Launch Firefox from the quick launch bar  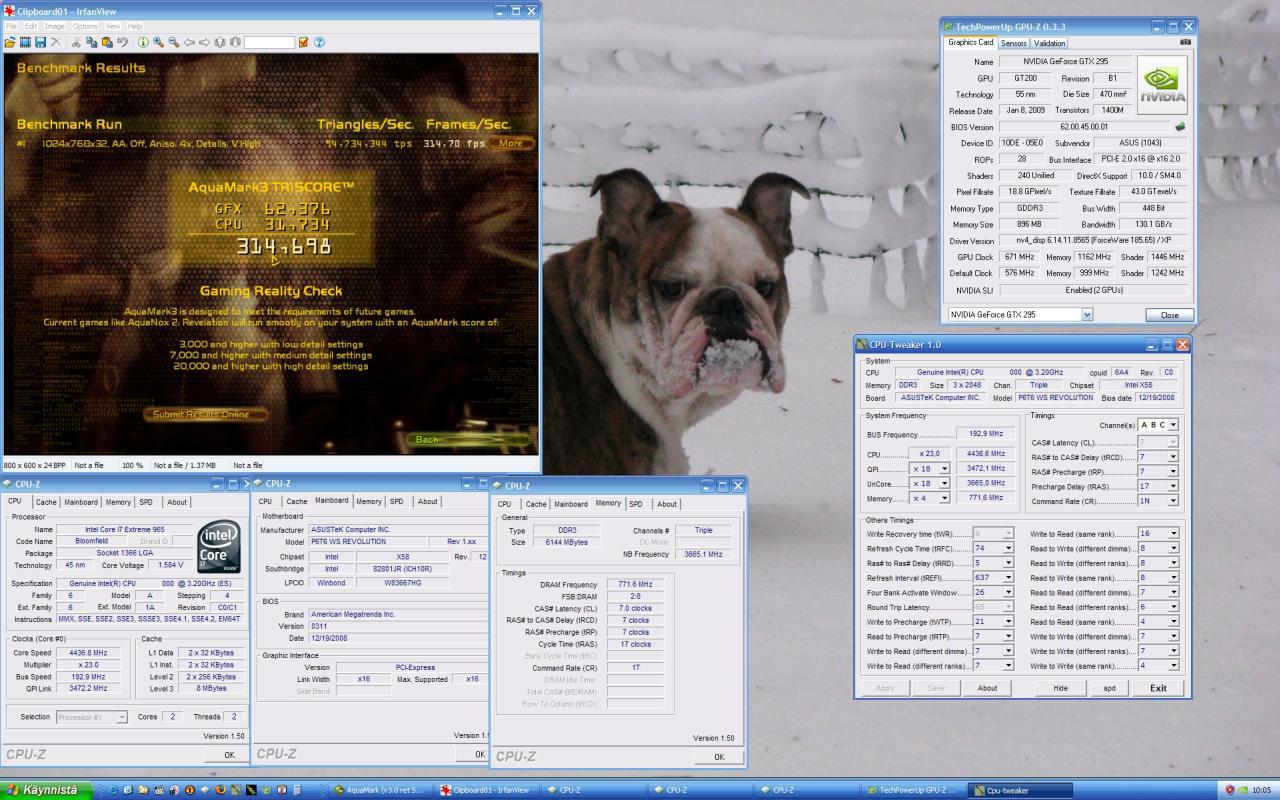tap(220, 790)
